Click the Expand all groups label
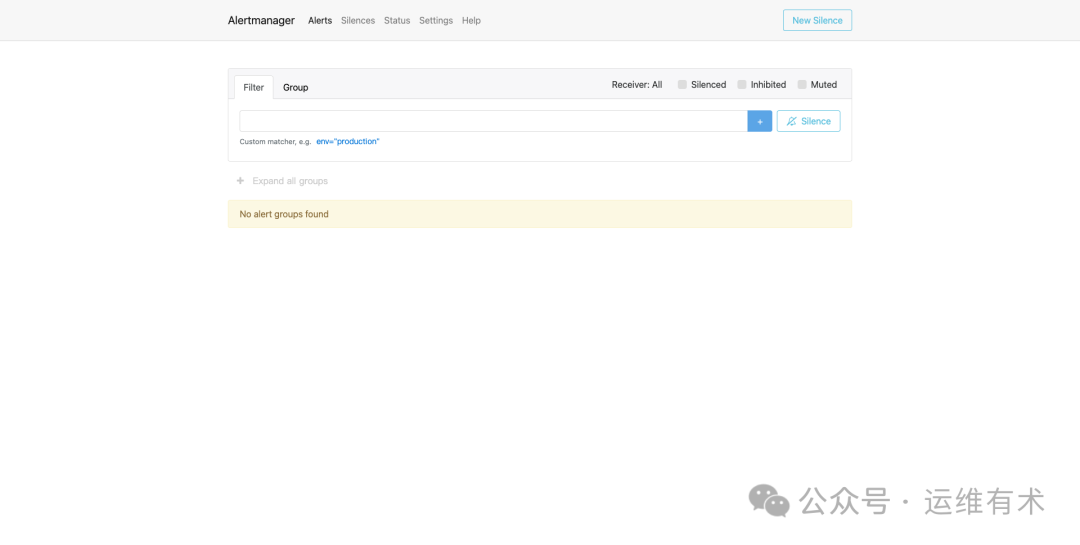 pyautogui.click(x=290, y=181)
